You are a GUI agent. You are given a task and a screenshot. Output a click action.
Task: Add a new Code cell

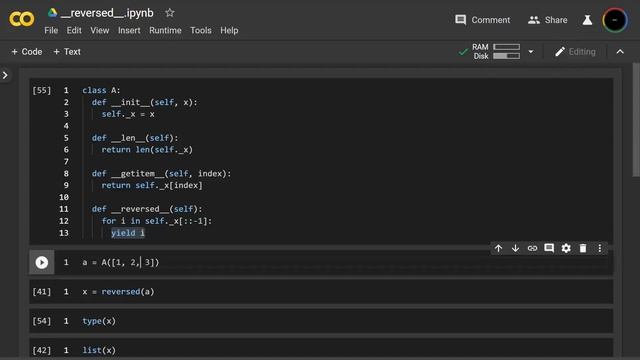tap(27, 52)
